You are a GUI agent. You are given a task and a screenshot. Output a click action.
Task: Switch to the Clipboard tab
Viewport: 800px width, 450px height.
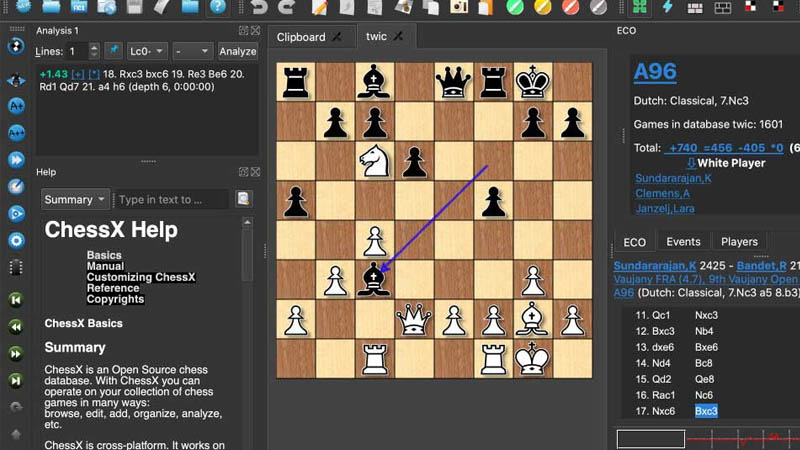click(x=301, y=37)
